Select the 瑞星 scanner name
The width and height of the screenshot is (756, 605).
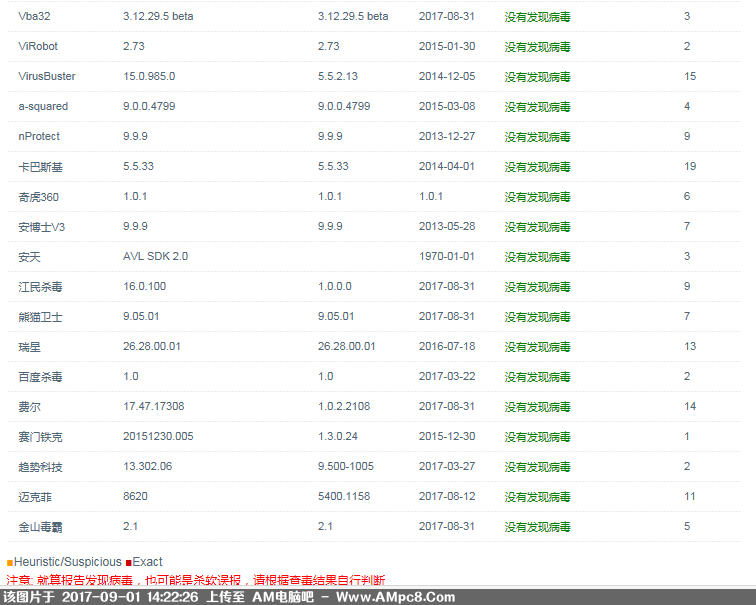29,347
